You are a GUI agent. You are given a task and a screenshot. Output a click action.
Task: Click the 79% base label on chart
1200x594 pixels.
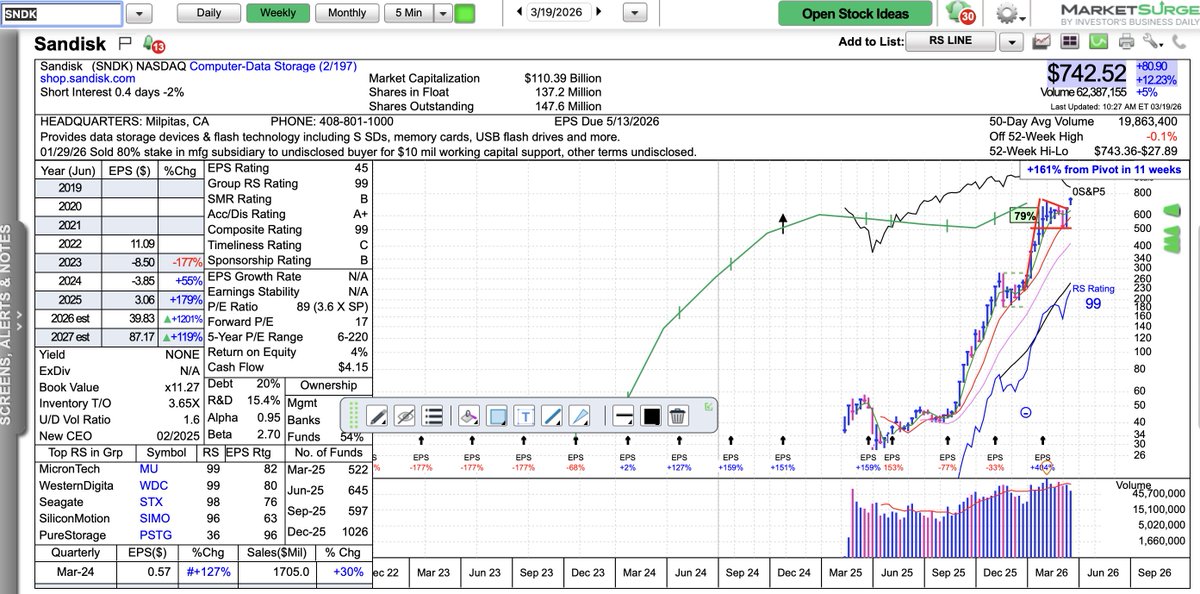[1024, 215]
